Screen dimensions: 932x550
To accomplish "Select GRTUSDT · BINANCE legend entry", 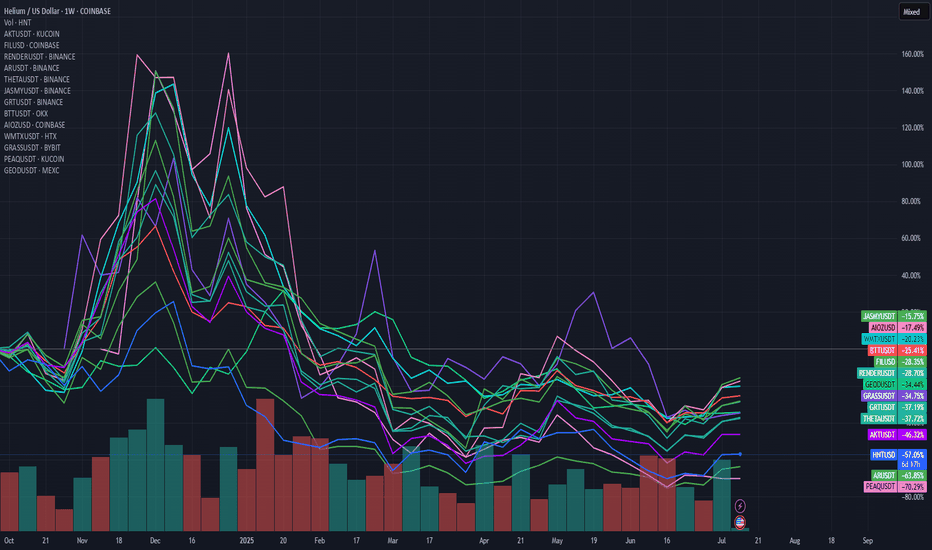I will coord(33,102).
